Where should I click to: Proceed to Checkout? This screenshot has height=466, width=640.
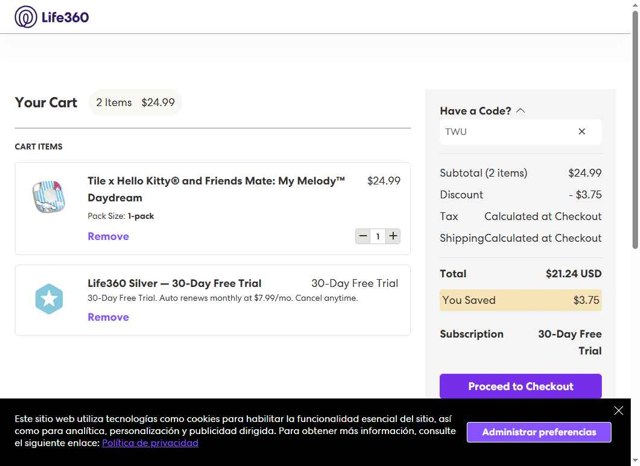(520, 386)
